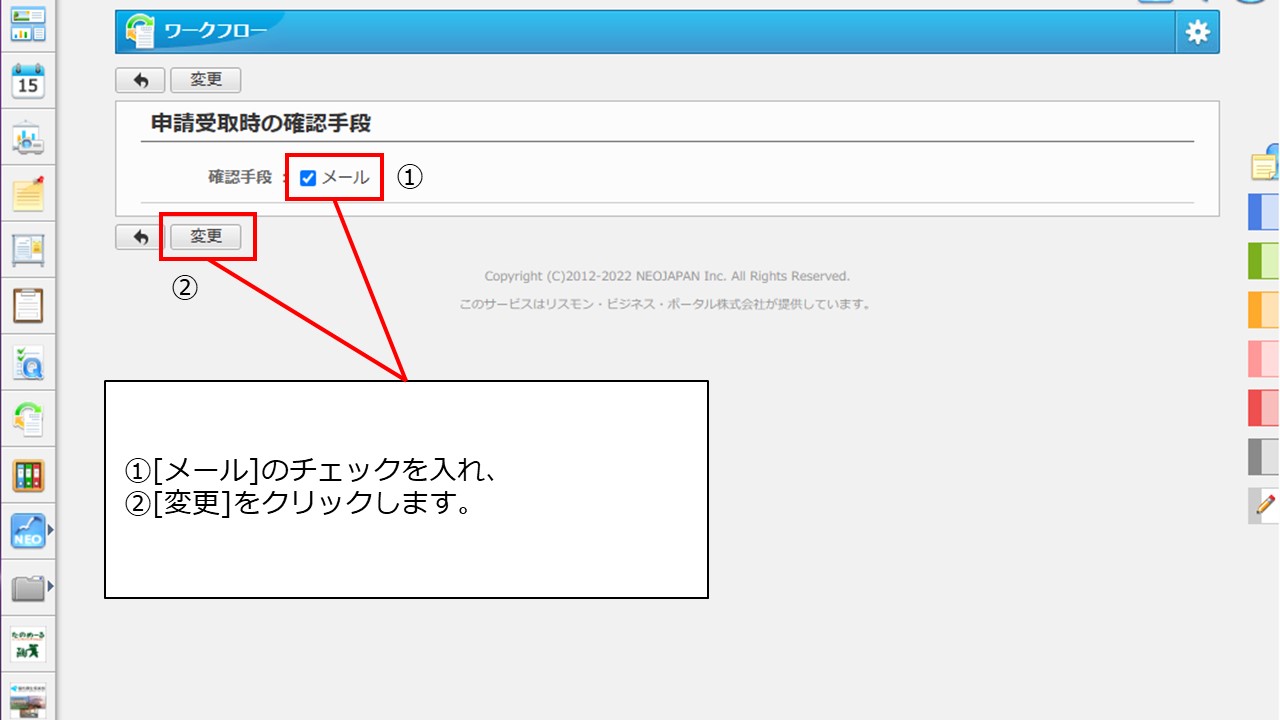Click the back arrow button above the form
The height and width of the screenshot is (720, 1280).
140,80
